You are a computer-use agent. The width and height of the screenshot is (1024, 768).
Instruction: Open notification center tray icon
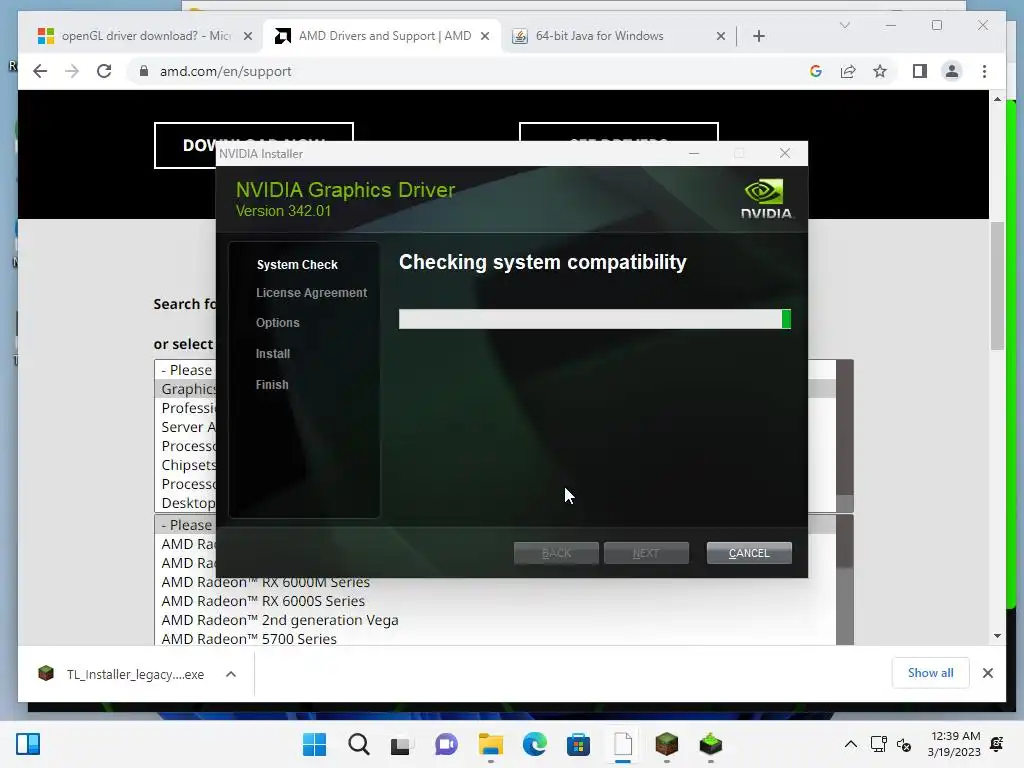(x=997, y=744)
